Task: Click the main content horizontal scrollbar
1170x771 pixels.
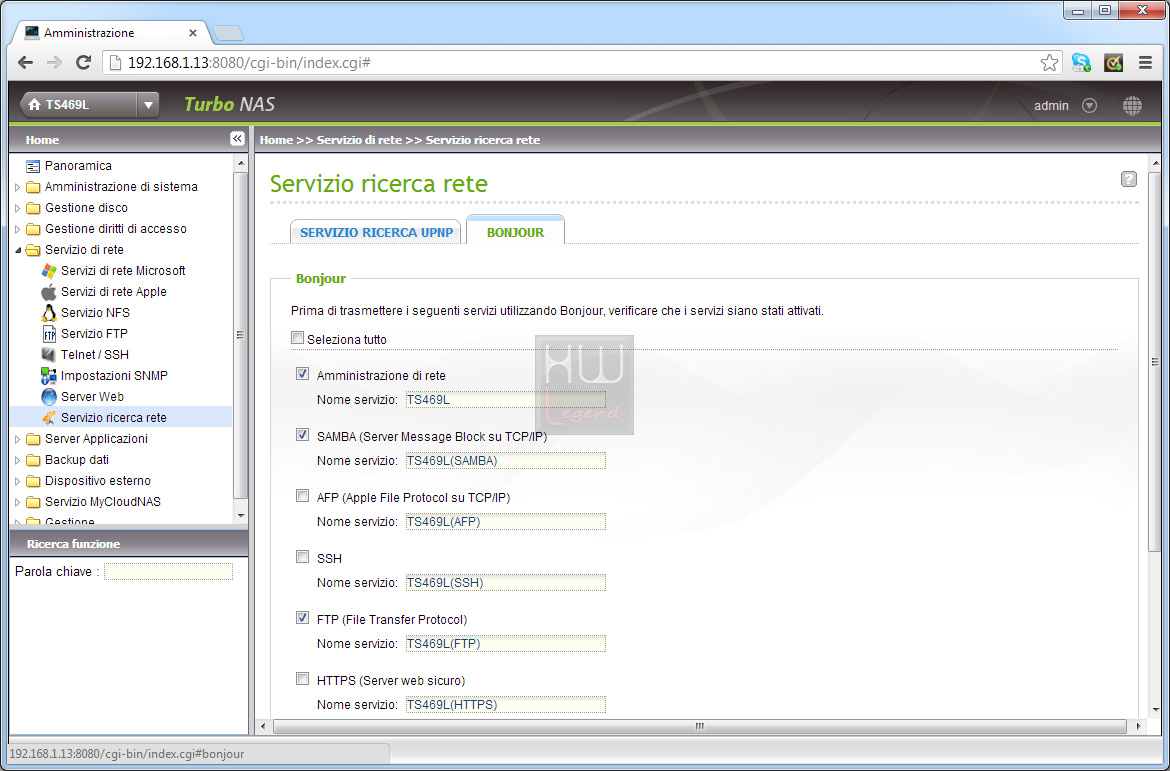Action: click(x=699, y=726)
